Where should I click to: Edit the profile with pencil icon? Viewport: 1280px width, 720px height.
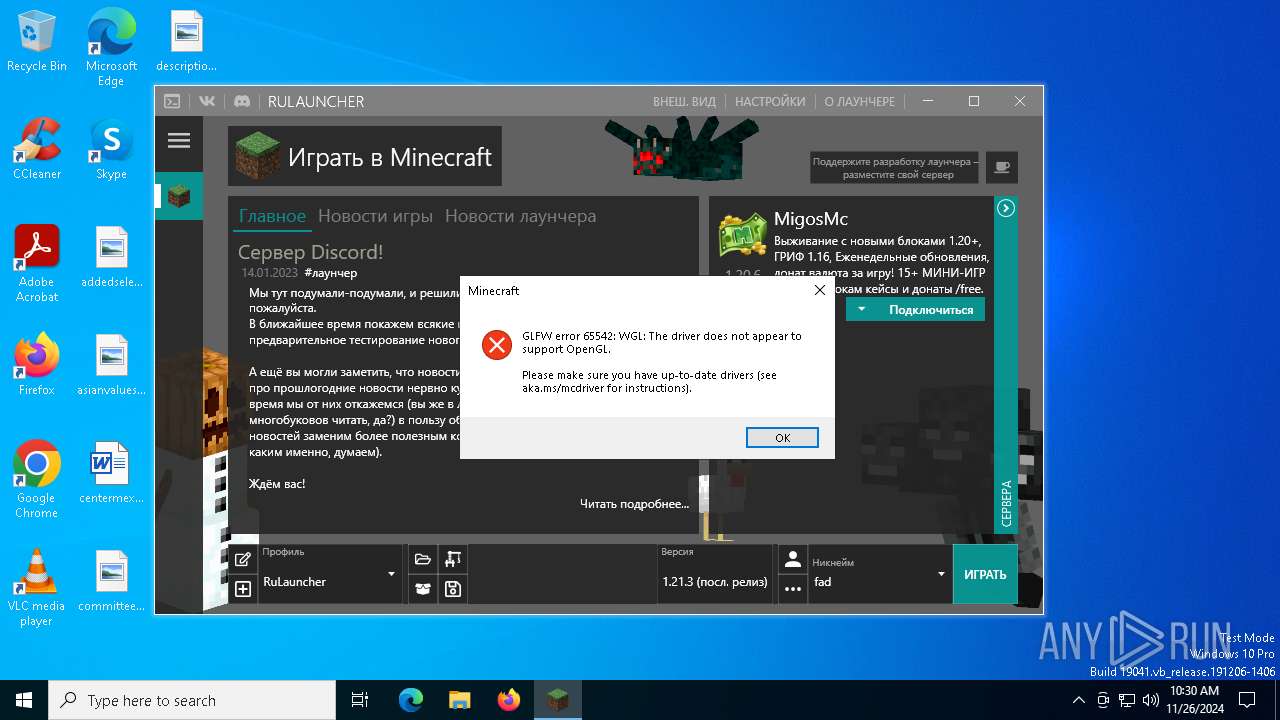pyautogui.click(x=243, y=560)
